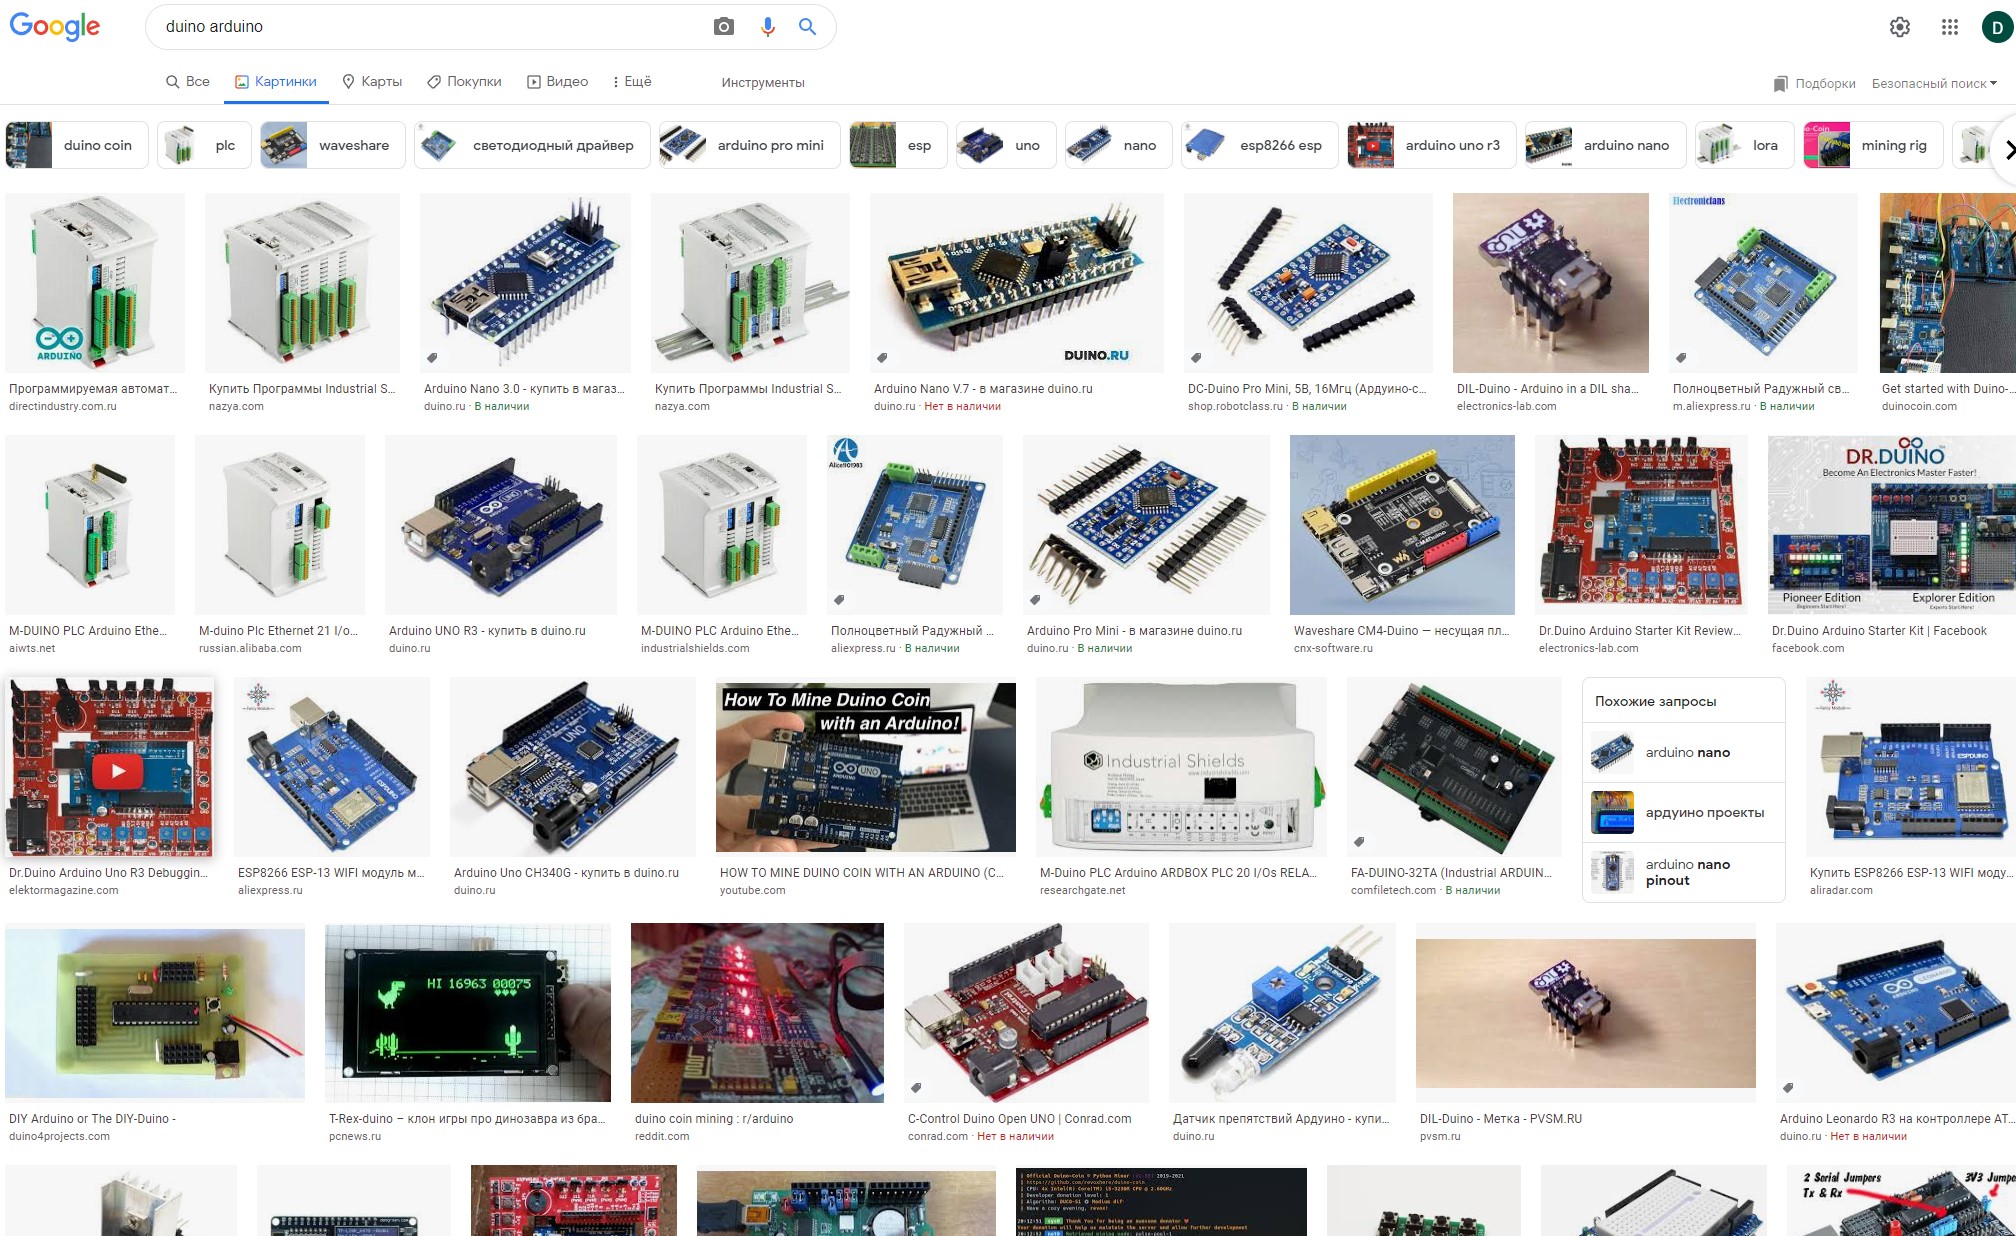This screenshot has width=2016, height=1236.
Task: Open Arduino UNO R3 duino.ru image
Action: (501, 525)
